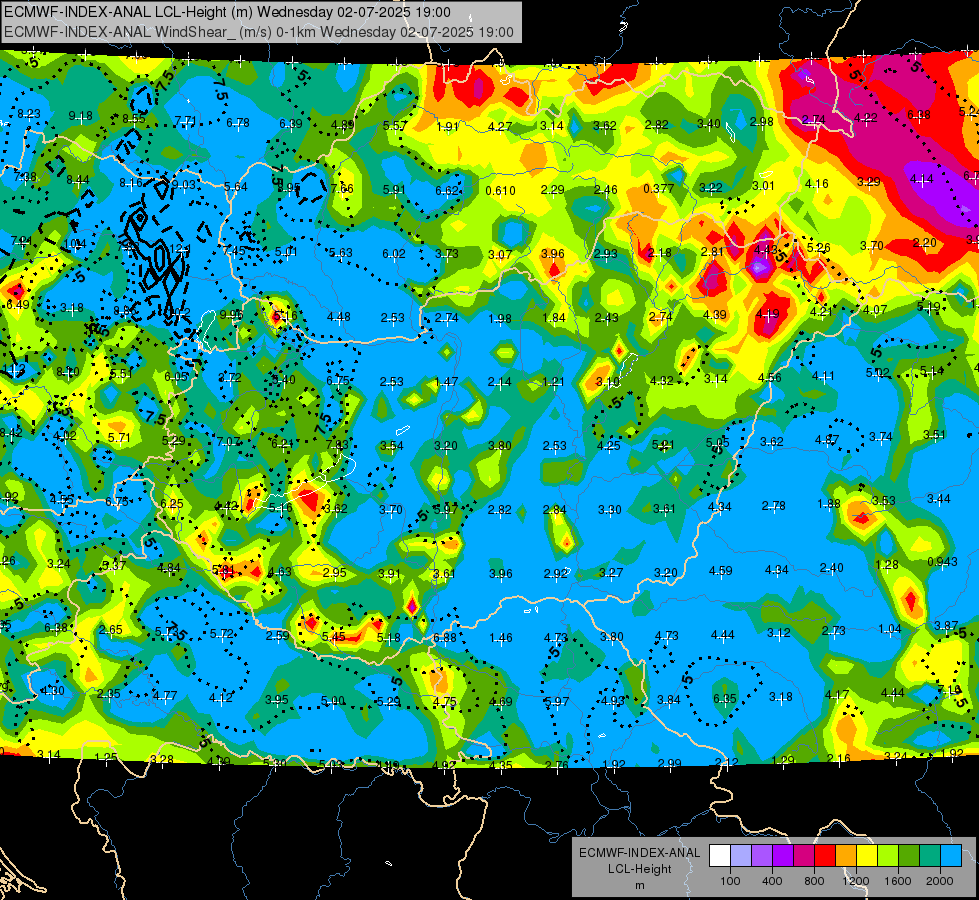Click the legend label 1600
The width and height of the screenshot is (979, 900).
click(897, 881)
